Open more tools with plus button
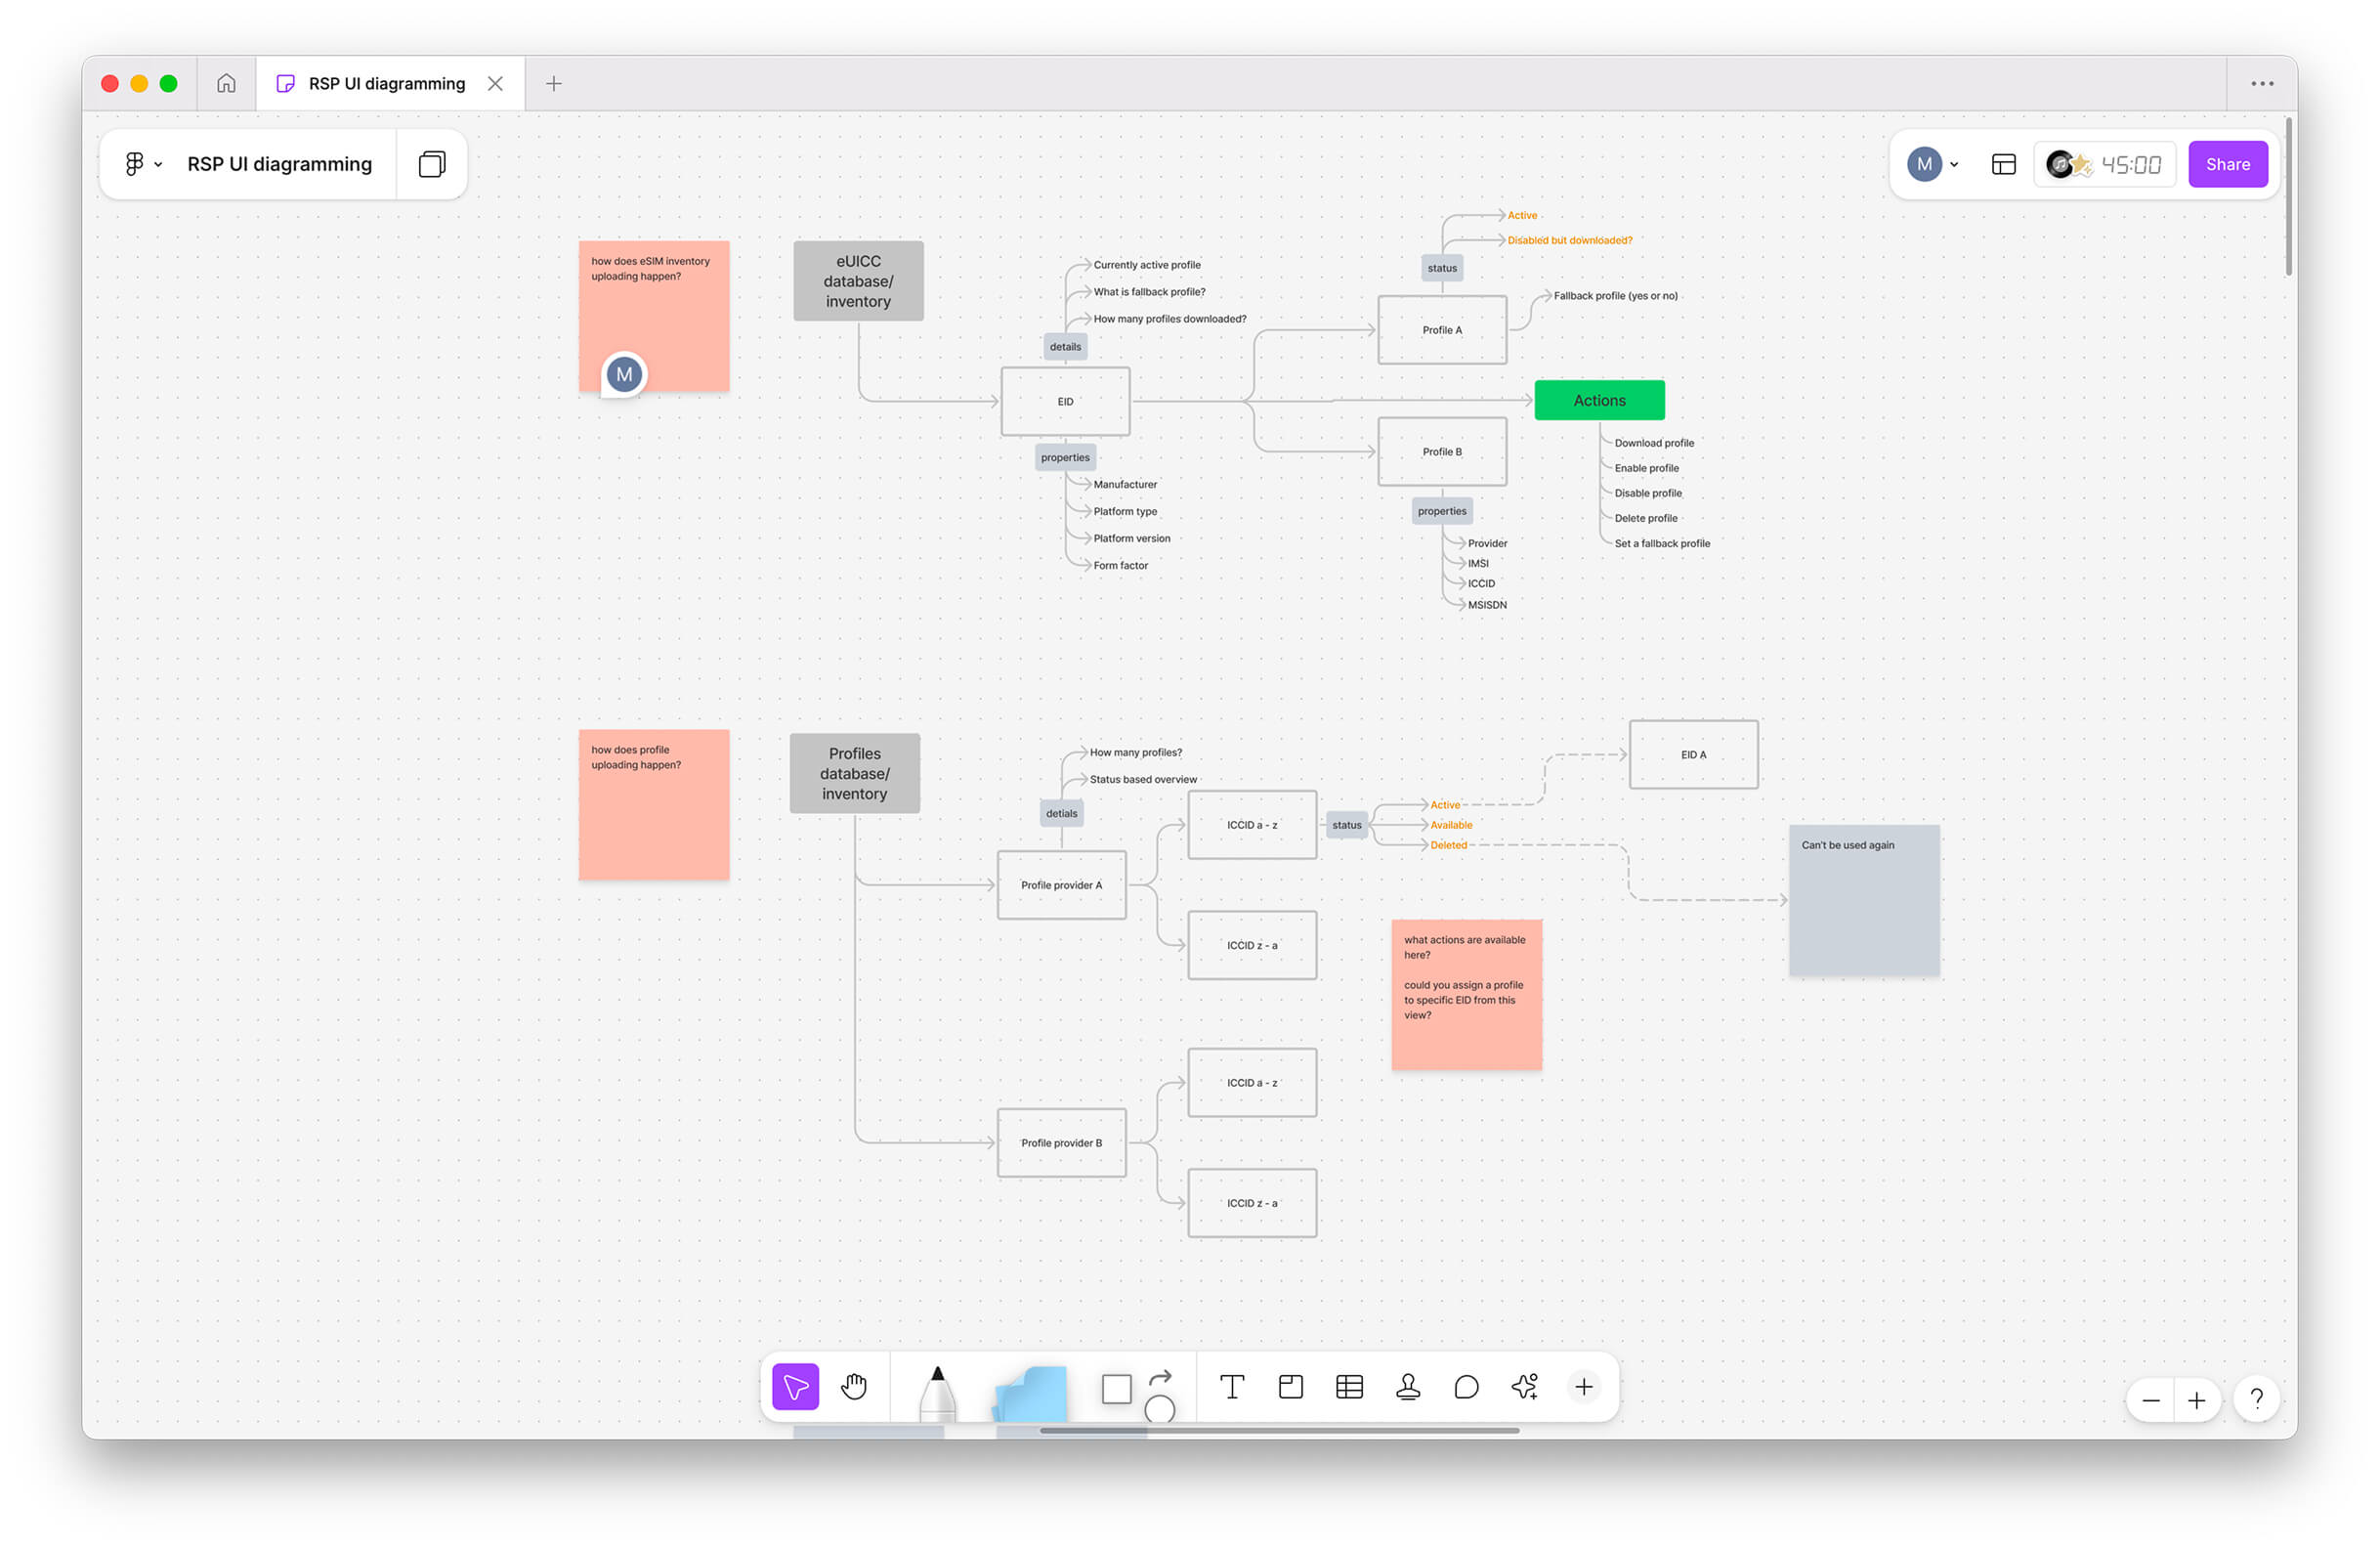Screen dimensions: 2380x1548 tap(1583, 1386)
